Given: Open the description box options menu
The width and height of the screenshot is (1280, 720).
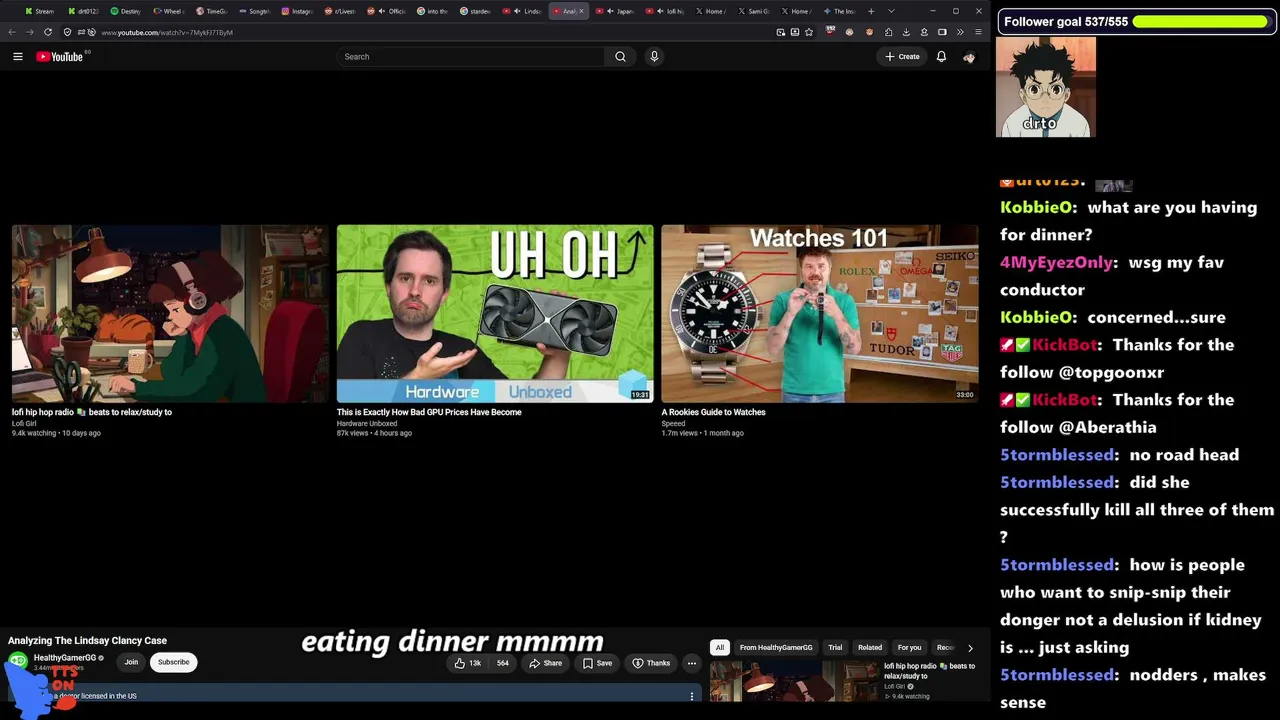Looking at the screenshot, I should tap(692, 696).
